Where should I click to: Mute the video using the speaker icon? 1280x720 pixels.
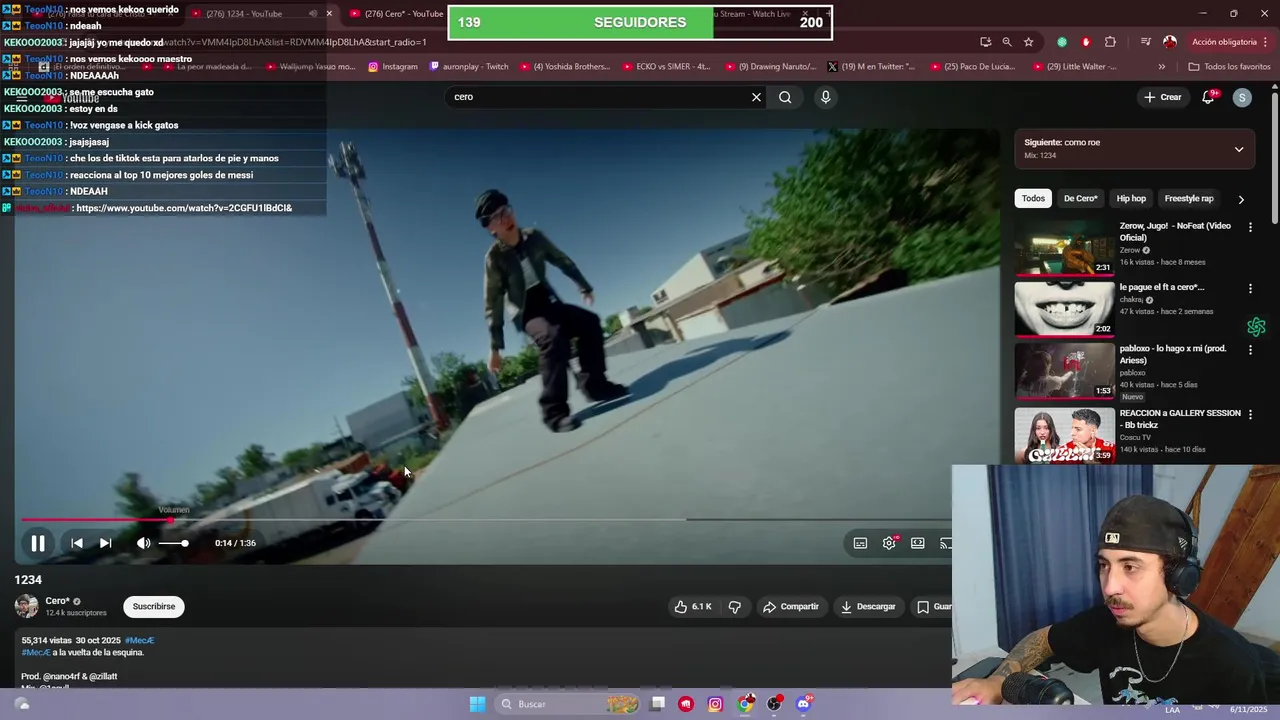point(143,543)
